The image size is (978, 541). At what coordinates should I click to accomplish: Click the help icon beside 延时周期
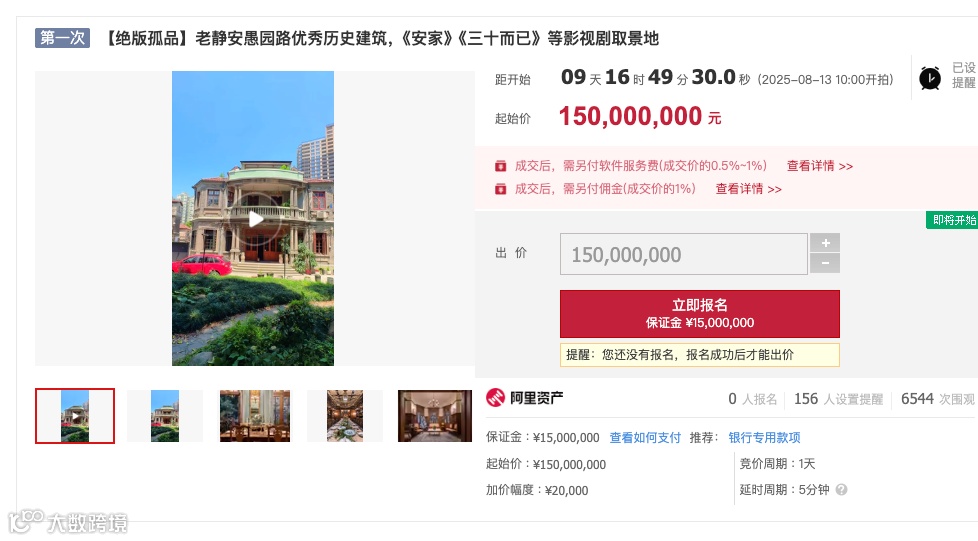(x=841, y=490)
